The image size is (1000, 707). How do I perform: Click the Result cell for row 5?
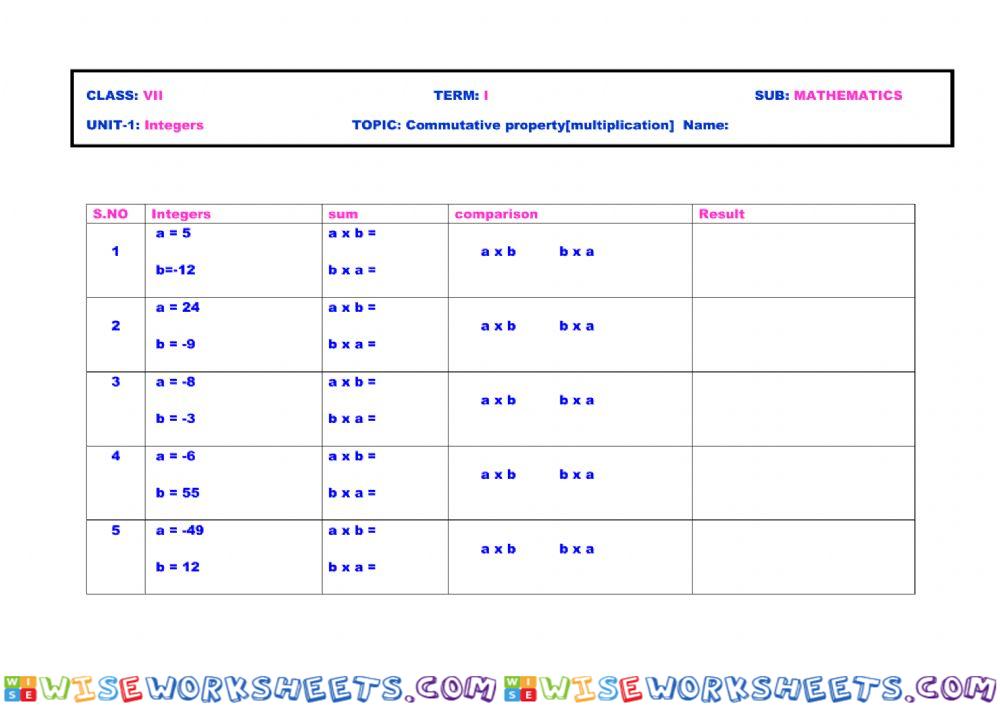click(804, 557)
